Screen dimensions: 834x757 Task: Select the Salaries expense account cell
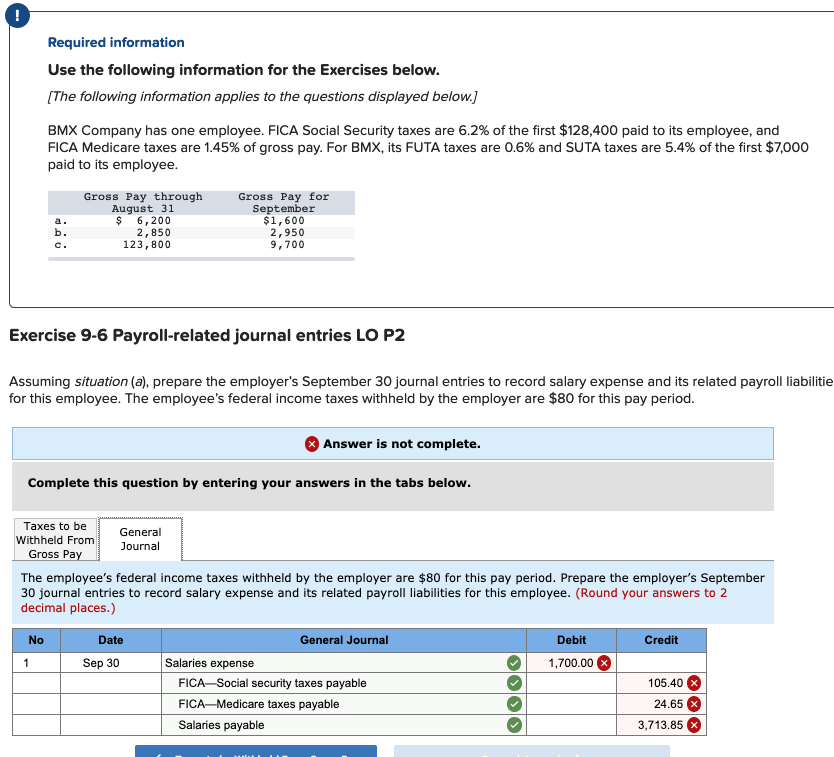pos(344,663)
